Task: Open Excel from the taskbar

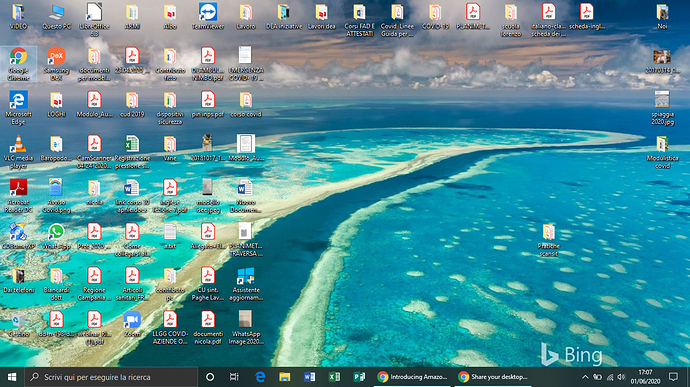Action: point(334,377)
